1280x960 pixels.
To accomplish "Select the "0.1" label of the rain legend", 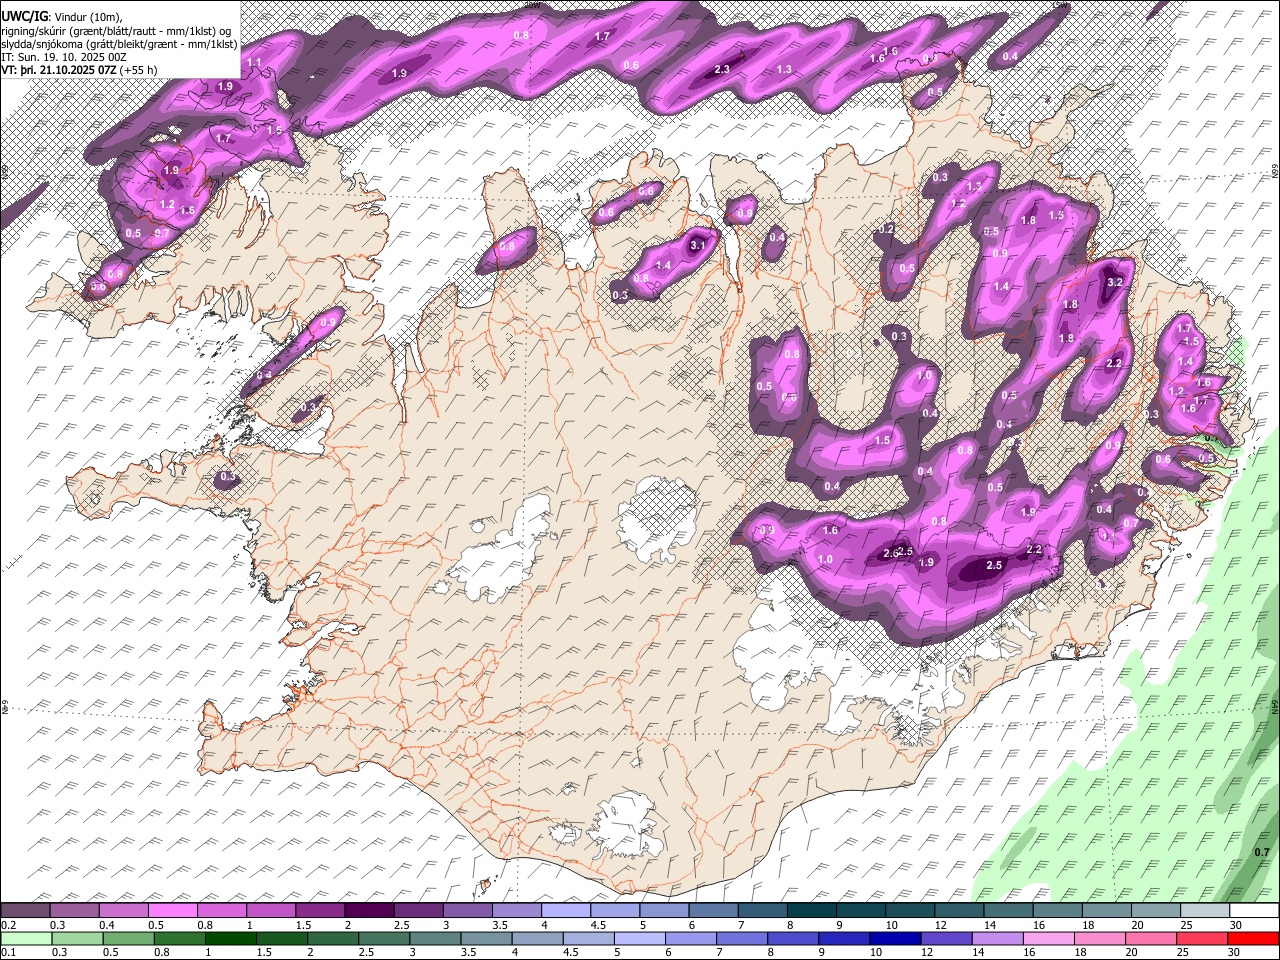I will point(9,953).
